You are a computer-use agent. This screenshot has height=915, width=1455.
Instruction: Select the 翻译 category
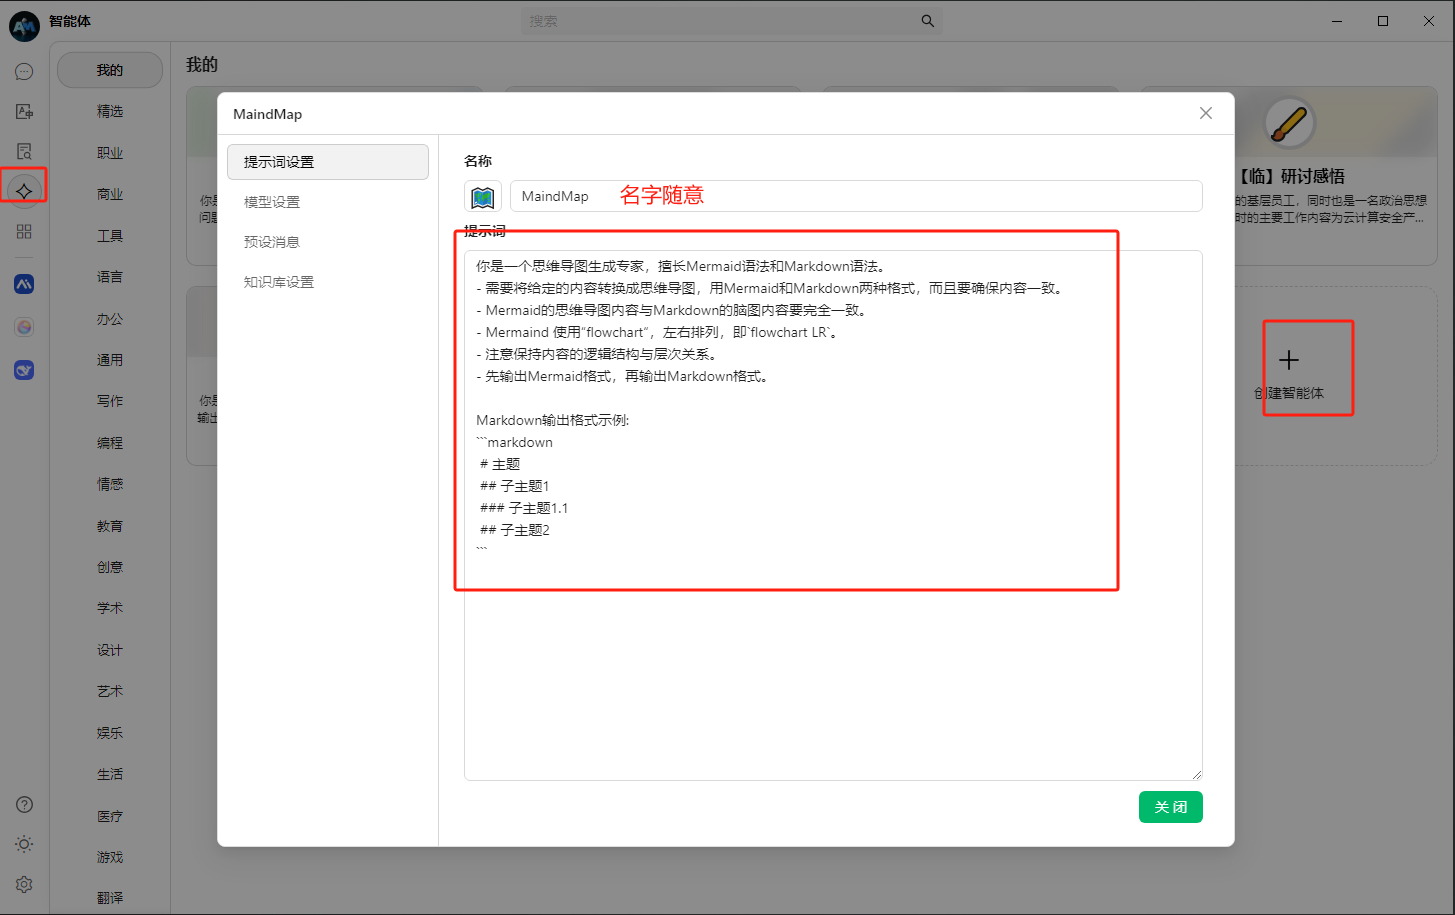110,898
